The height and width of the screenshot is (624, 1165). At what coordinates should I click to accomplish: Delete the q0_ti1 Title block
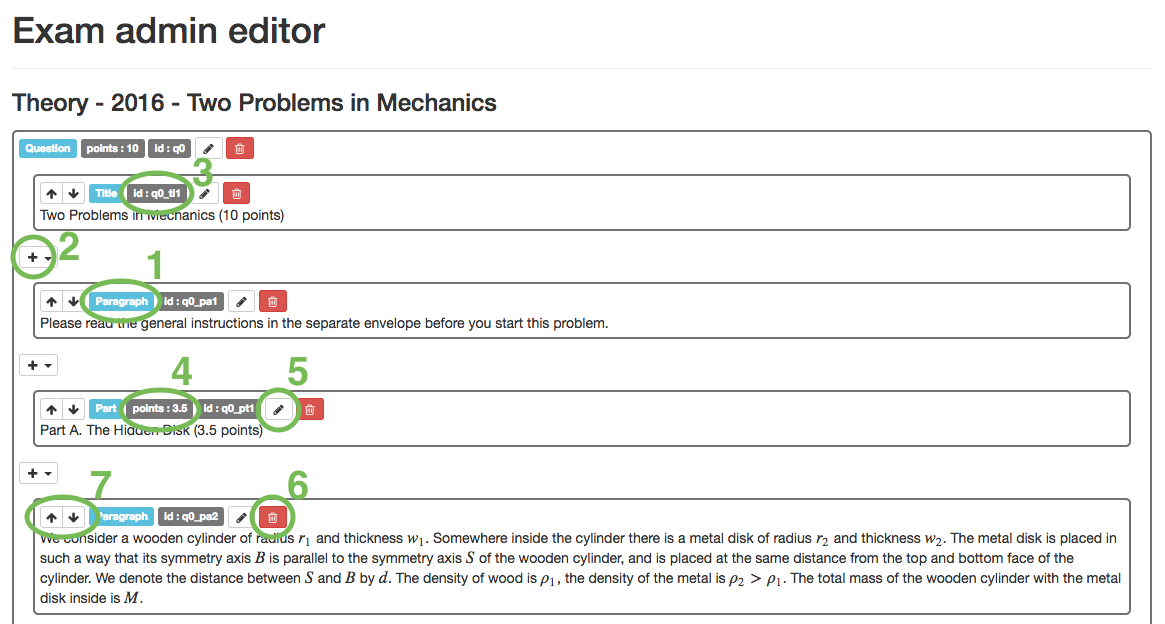click(236, 193)
